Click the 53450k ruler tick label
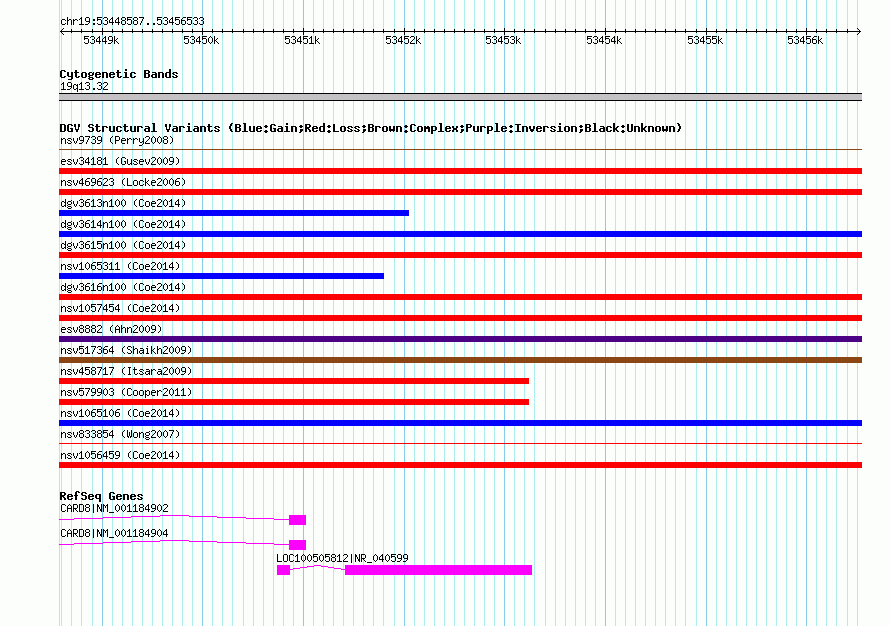 tap(201, 40)
